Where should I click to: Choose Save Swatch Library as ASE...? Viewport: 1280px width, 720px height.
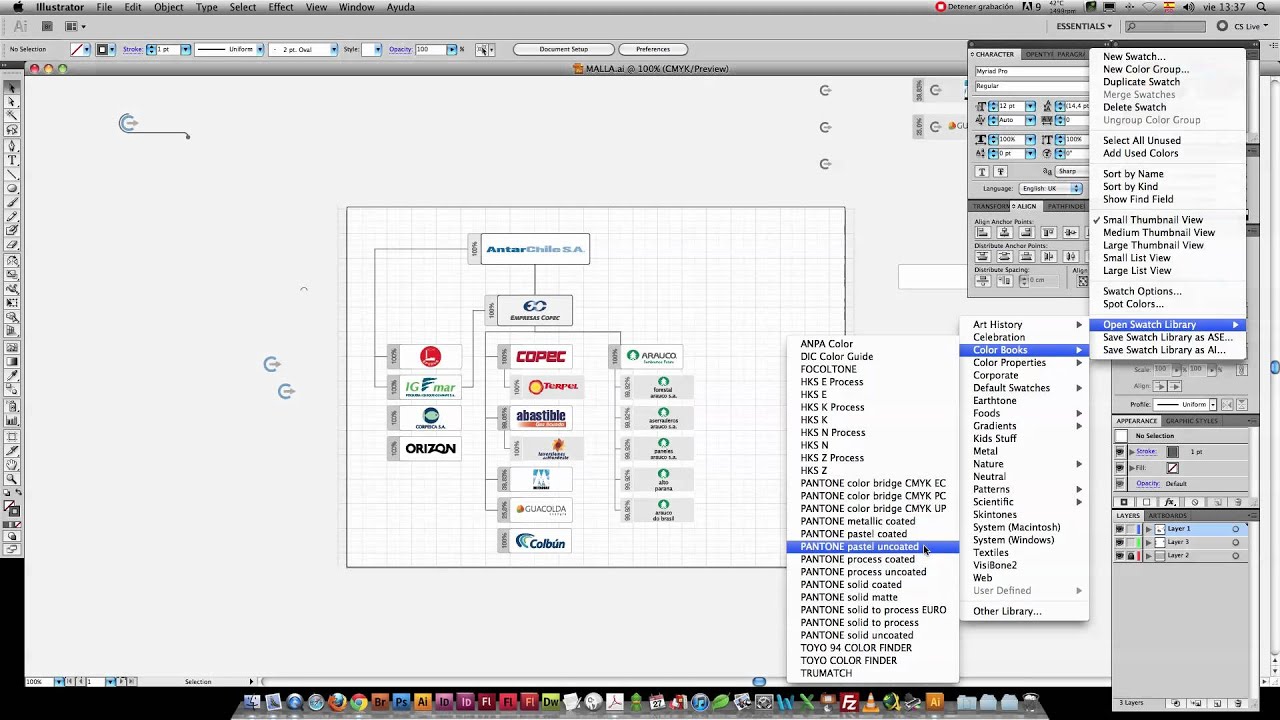[1167, 337]
